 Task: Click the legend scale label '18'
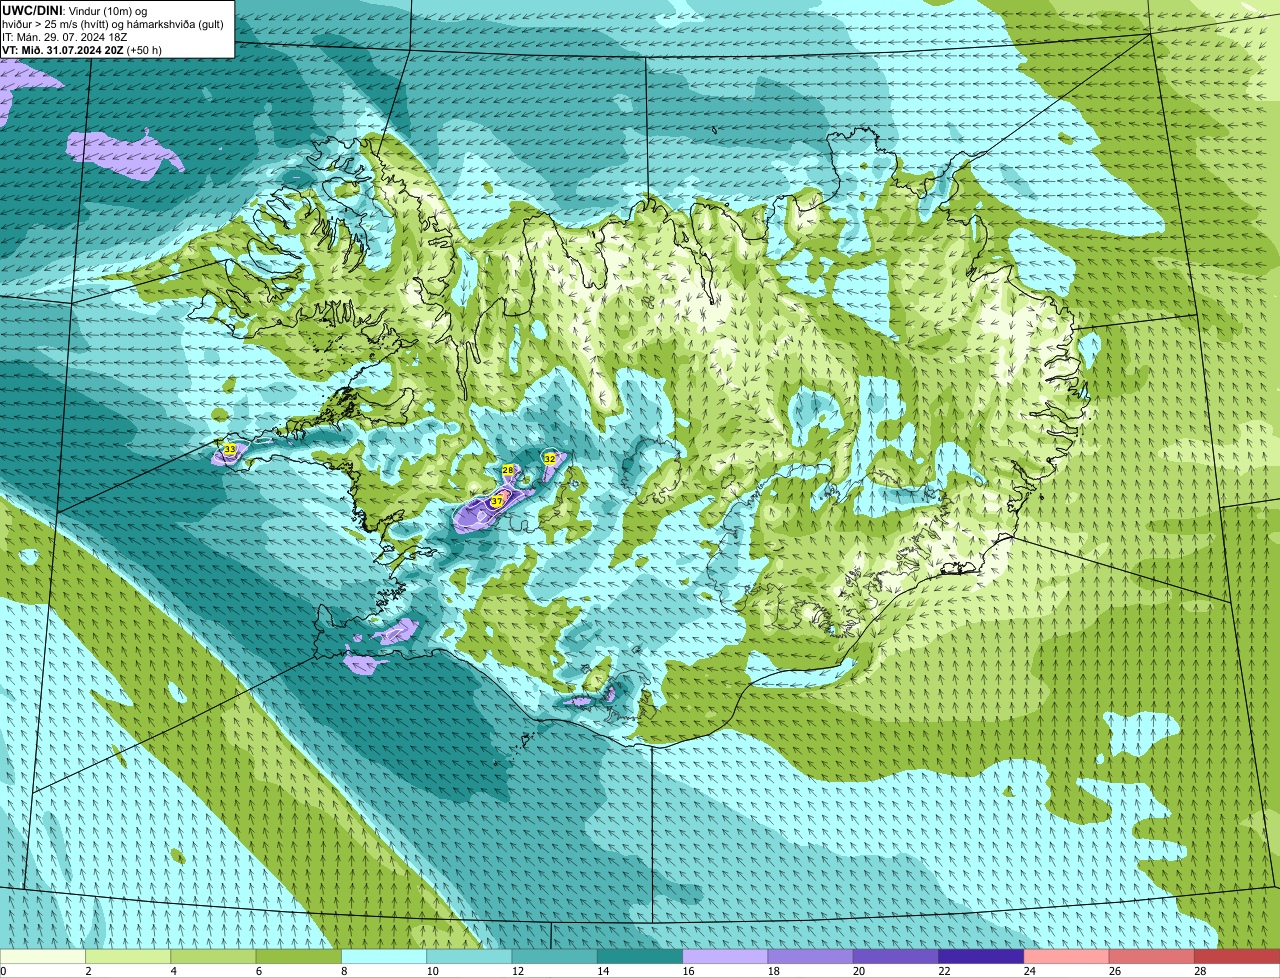pyautogui.click(x=773, y=971)
